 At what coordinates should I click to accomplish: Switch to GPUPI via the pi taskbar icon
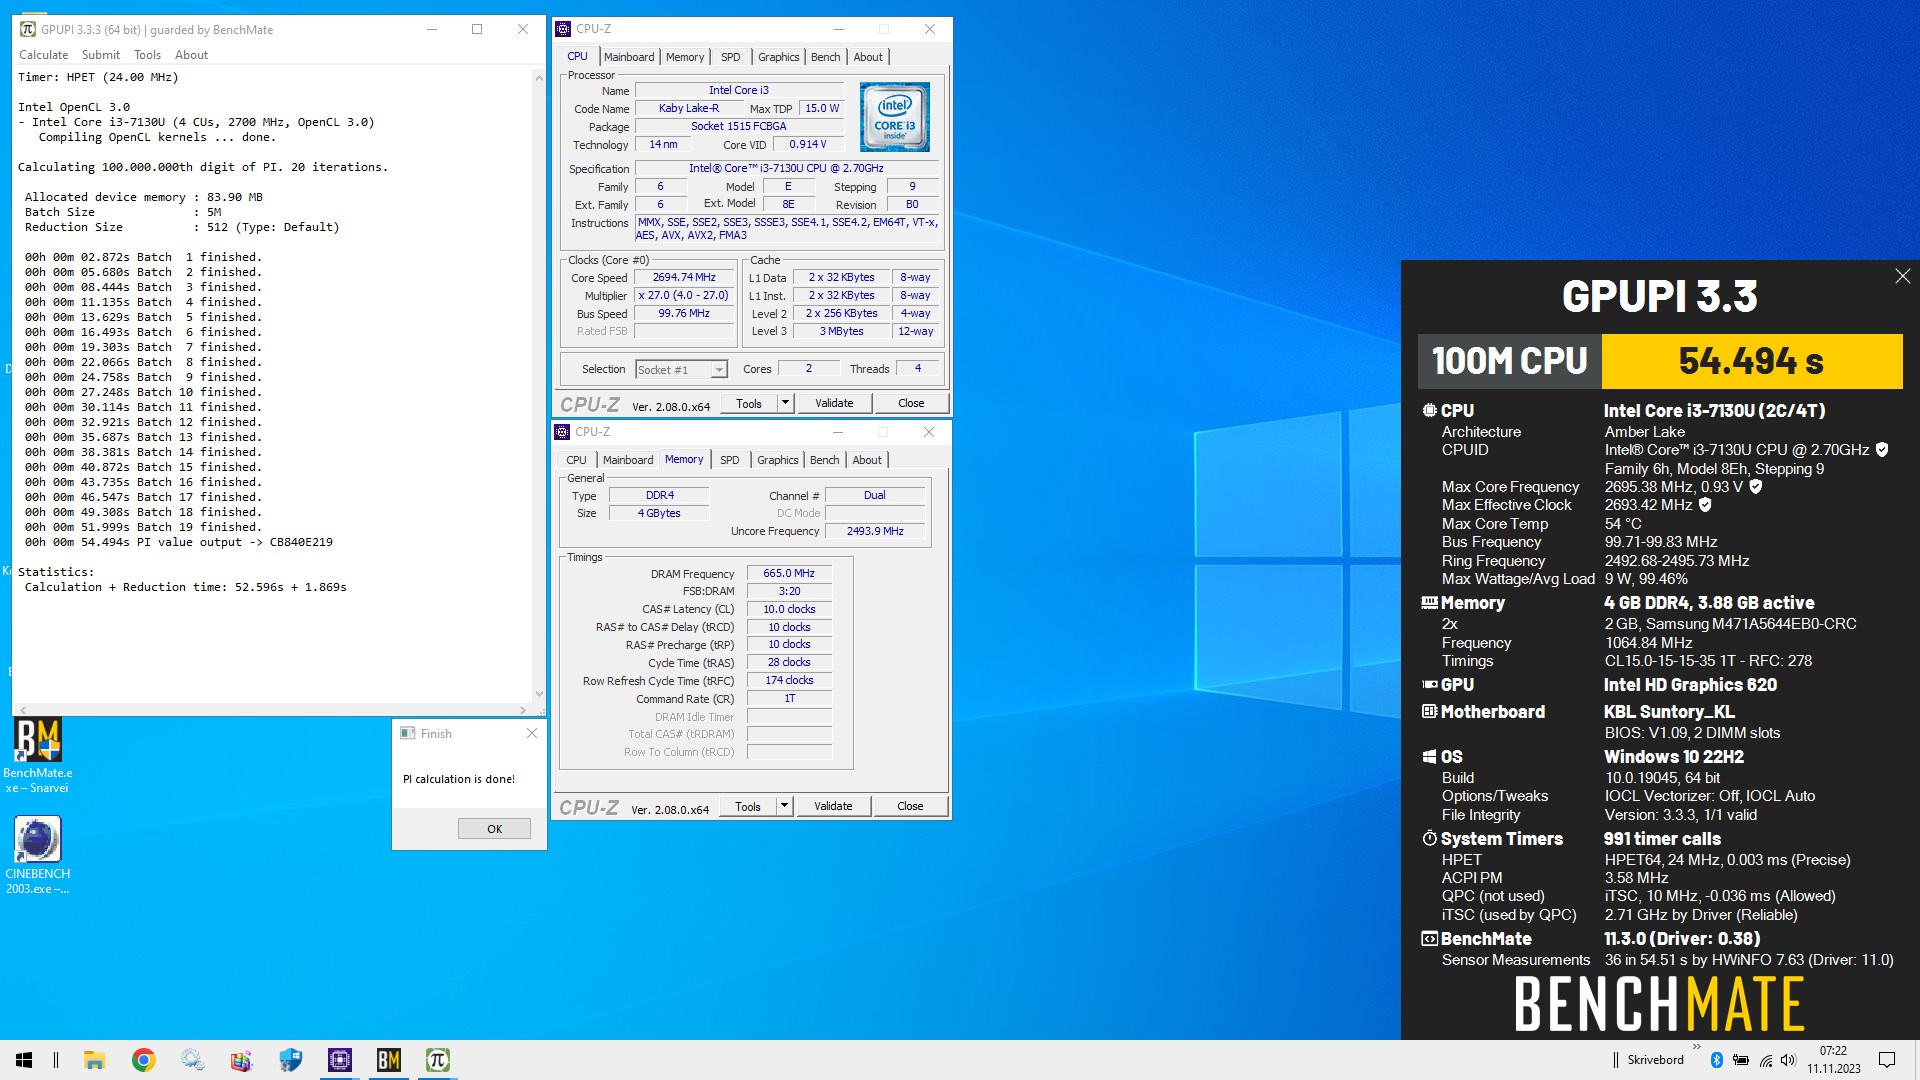click(437, 1060)
